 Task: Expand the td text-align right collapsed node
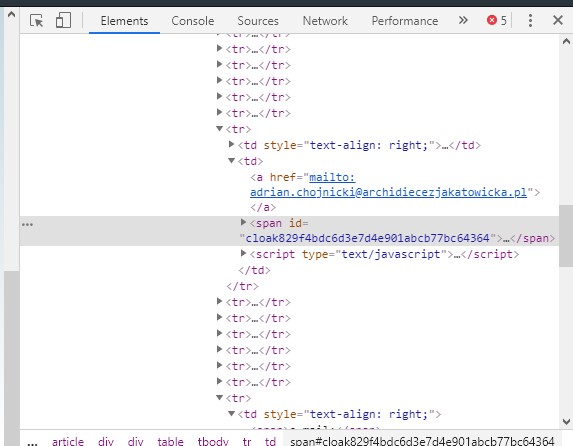[231, 144]
